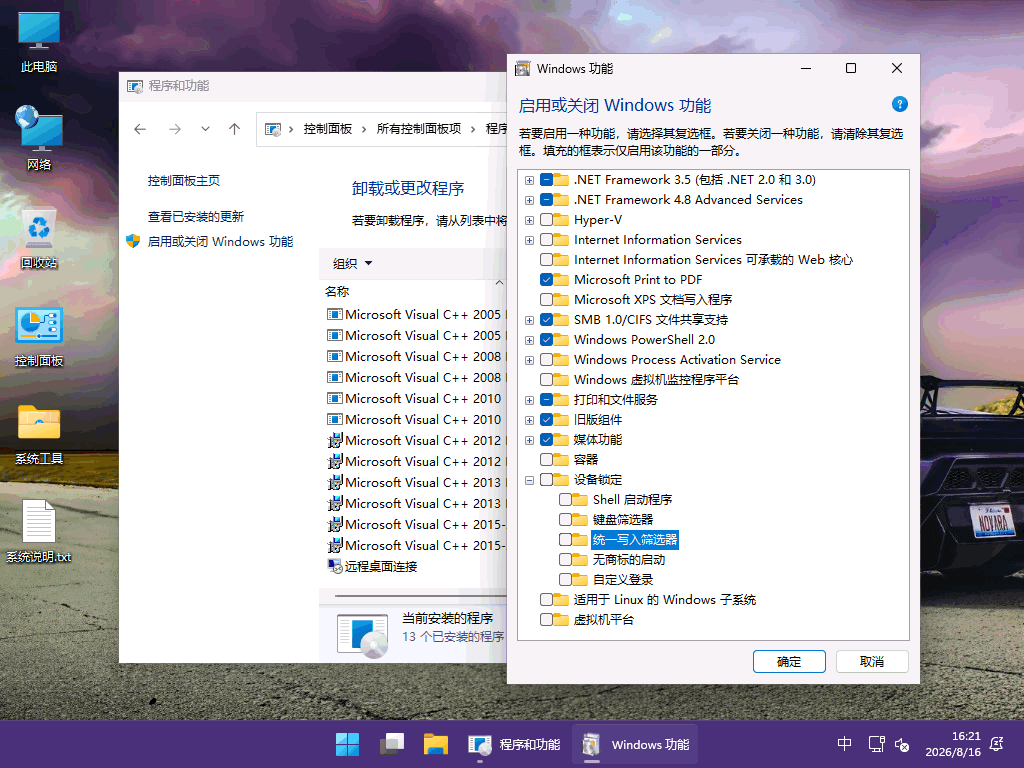Enable the 统一写入筛选器 checkbox
This screenshot has height=768, width=1024.
tap(566, 539)
